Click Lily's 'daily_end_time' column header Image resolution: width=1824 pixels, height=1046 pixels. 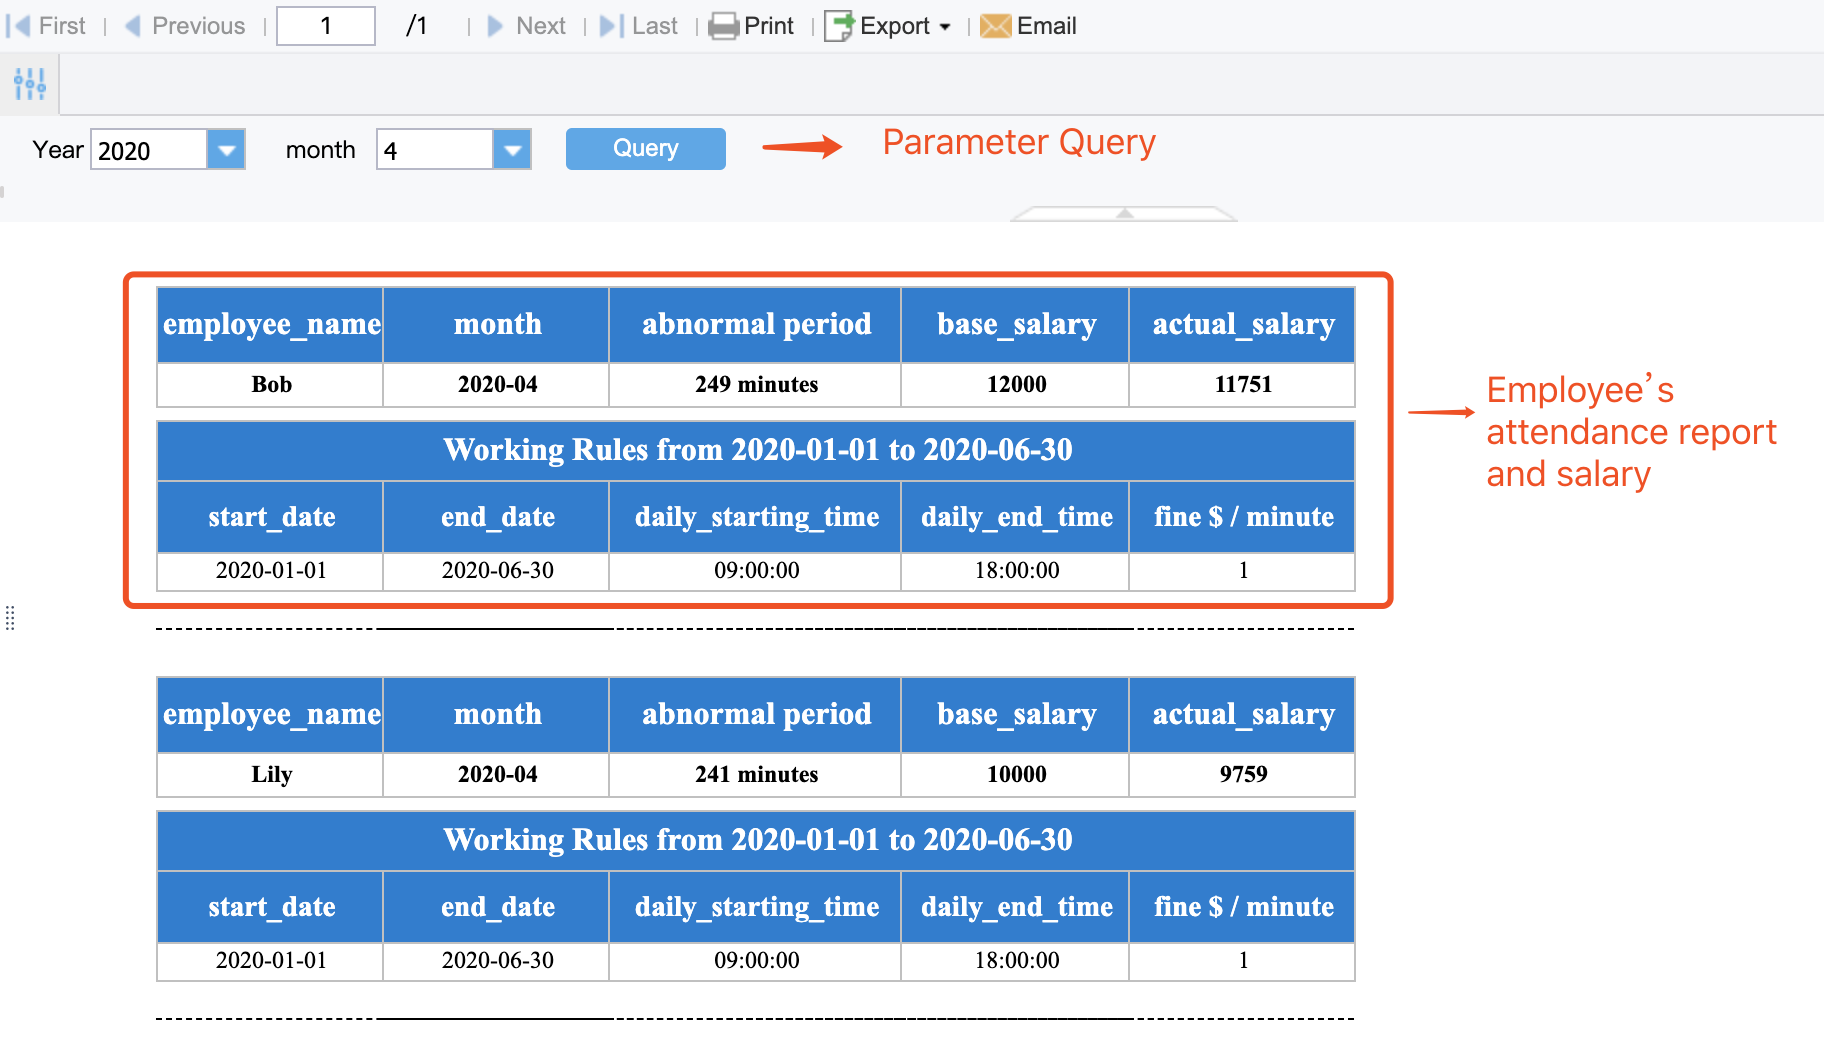[x=1016, y=907]
